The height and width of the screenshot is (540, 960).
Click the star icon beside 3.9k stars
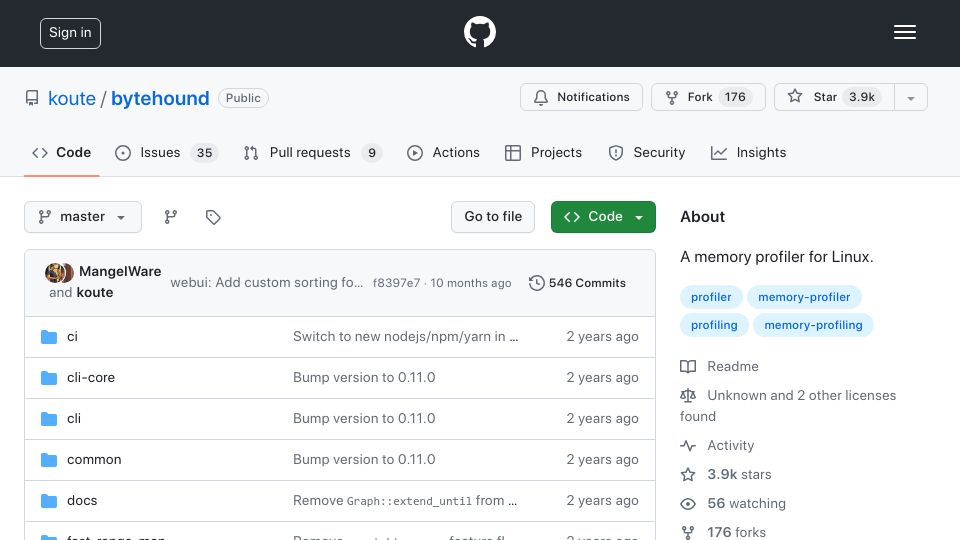click(x=688, y=474)
